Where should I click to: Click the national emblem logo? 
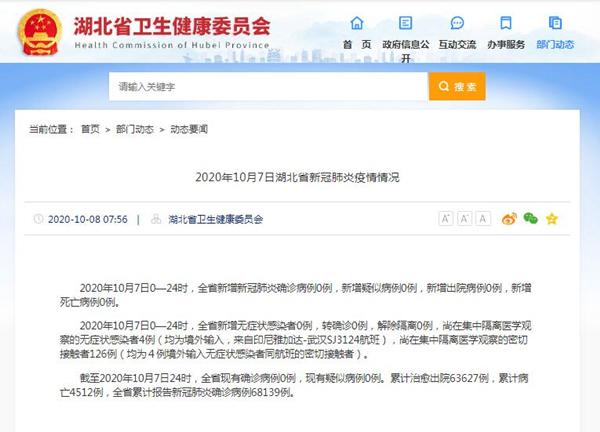[x=40, y=32]
